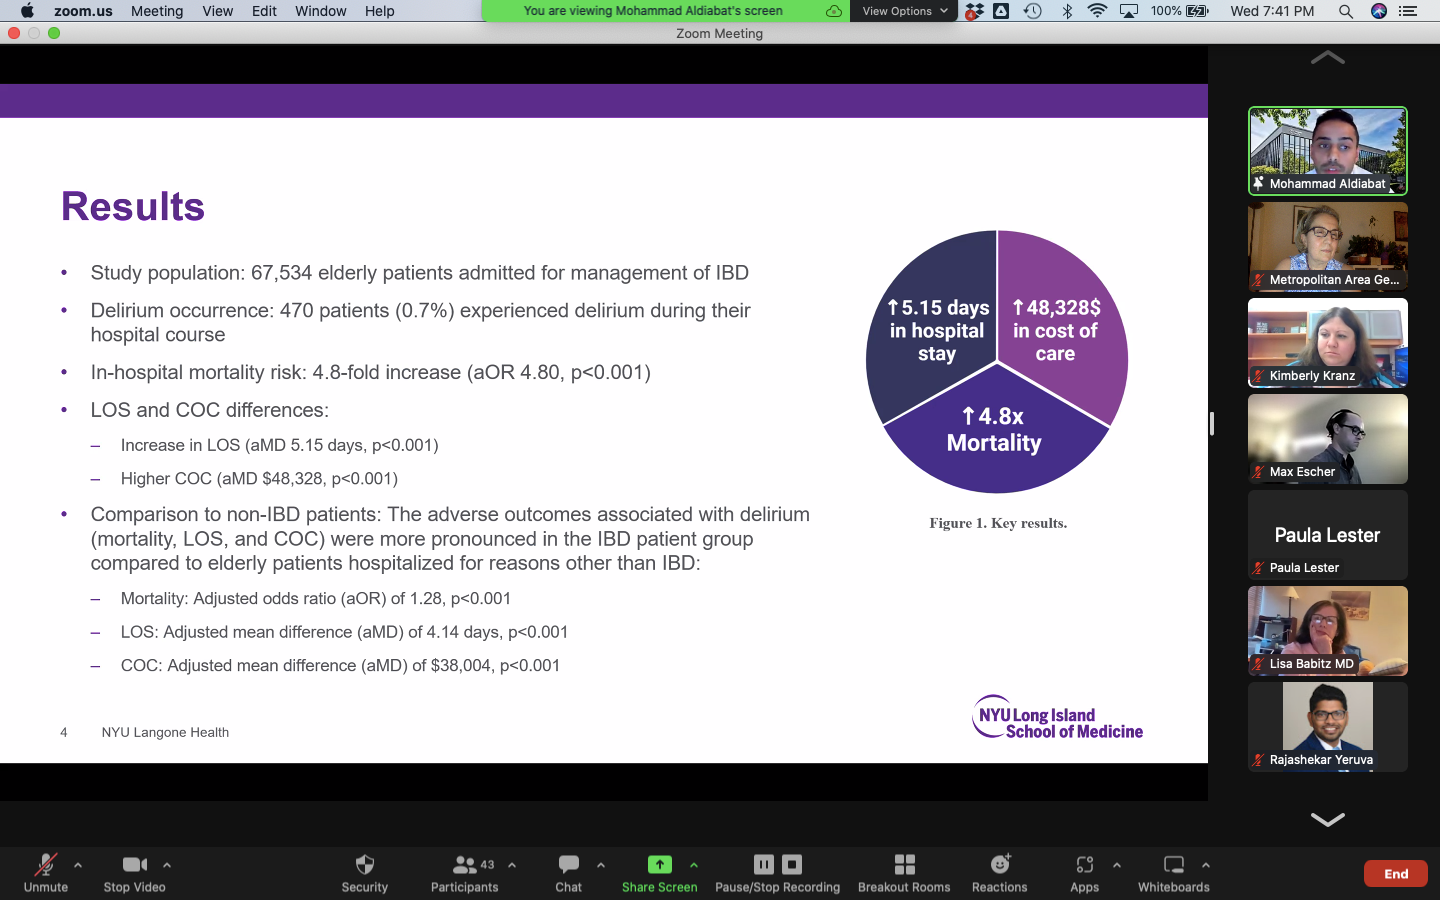Expand Whiteboards options arrow
The image size is (1440, 900).
click(x=1206, y=865)
